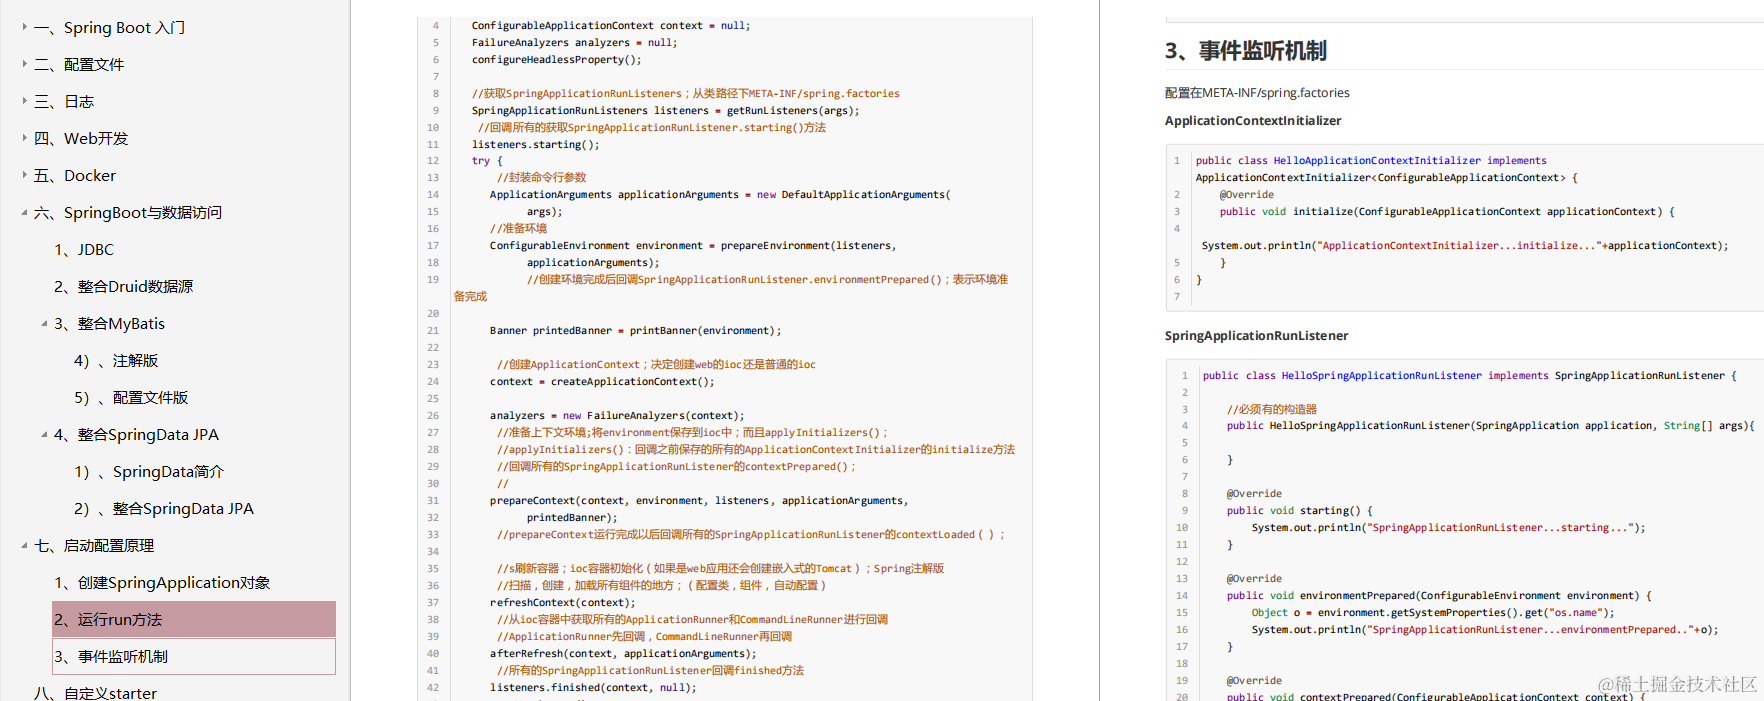The image size is (1764, 701).
Task: Click the Object o = environment.getSystemProperties() line
Action: (x=1433, y=613)
